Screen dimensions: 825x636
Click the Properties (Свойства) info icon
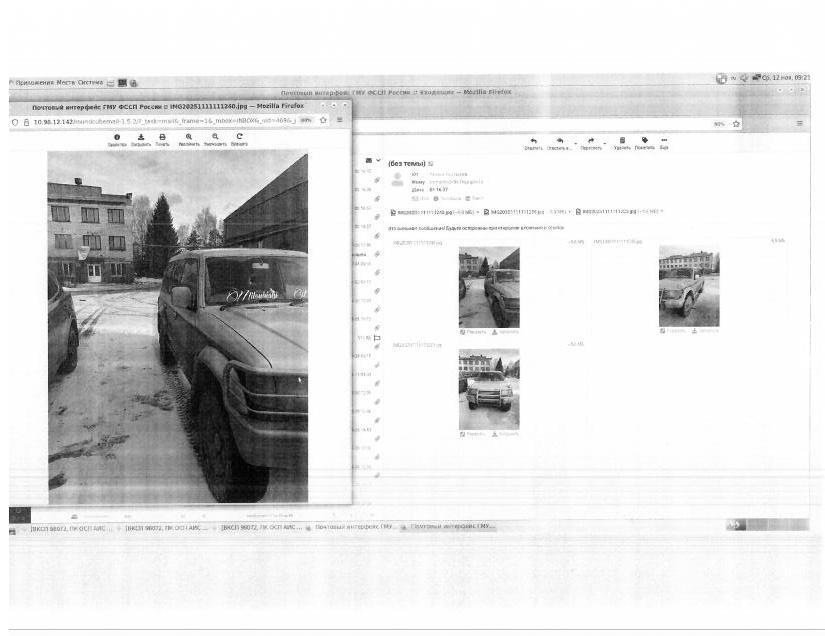pyautogui.click(x=117, y=138)
